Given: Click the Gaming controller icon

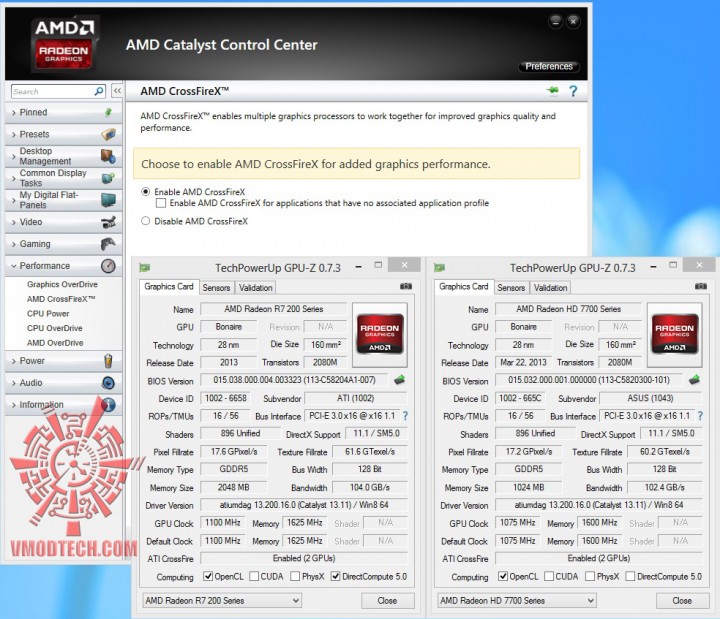Looking at the screenshot, I should [108, 244].
